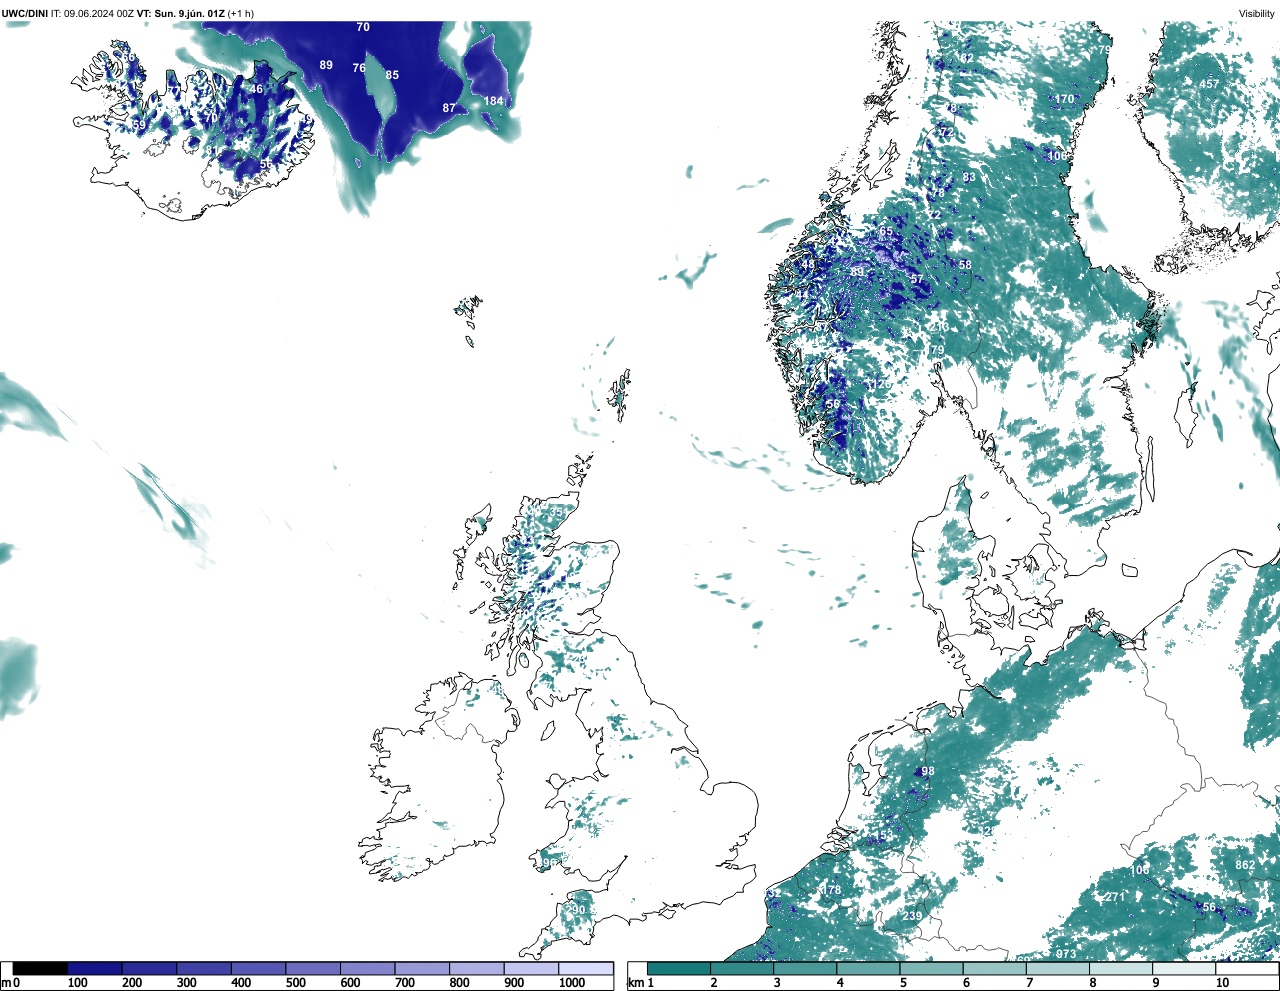Viewport: 1280px width, 991px height.
Task: Click the black 0–100 m legend swatch
Action: click(40, 968)
